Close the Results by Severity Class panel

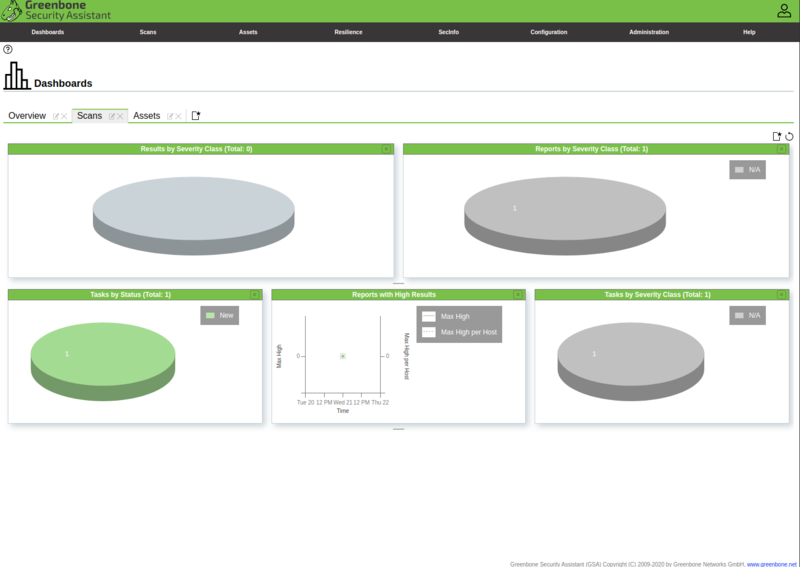point(386,149)
